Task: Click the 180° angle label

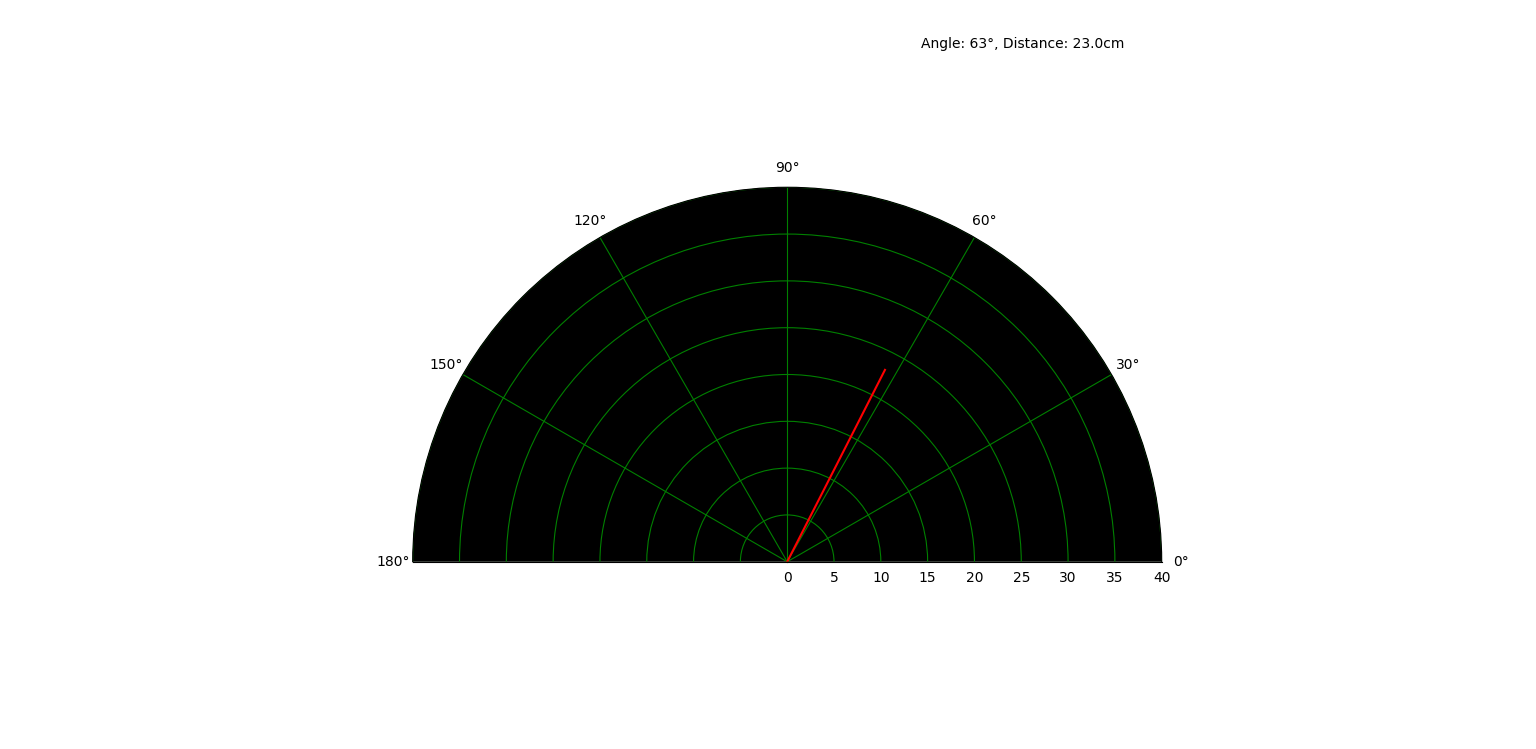Action: (x=393, y=562)
